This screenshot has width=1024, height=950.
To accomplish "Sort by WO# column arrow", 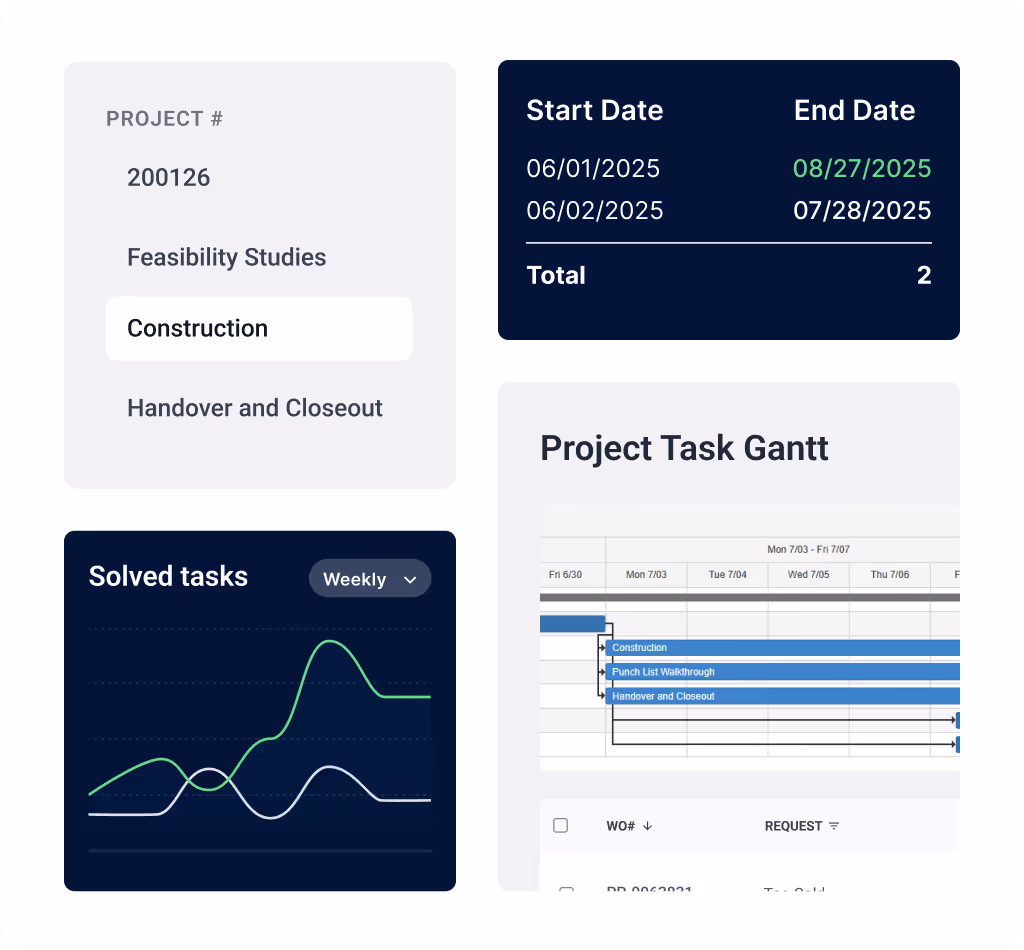I will point(647,826).
